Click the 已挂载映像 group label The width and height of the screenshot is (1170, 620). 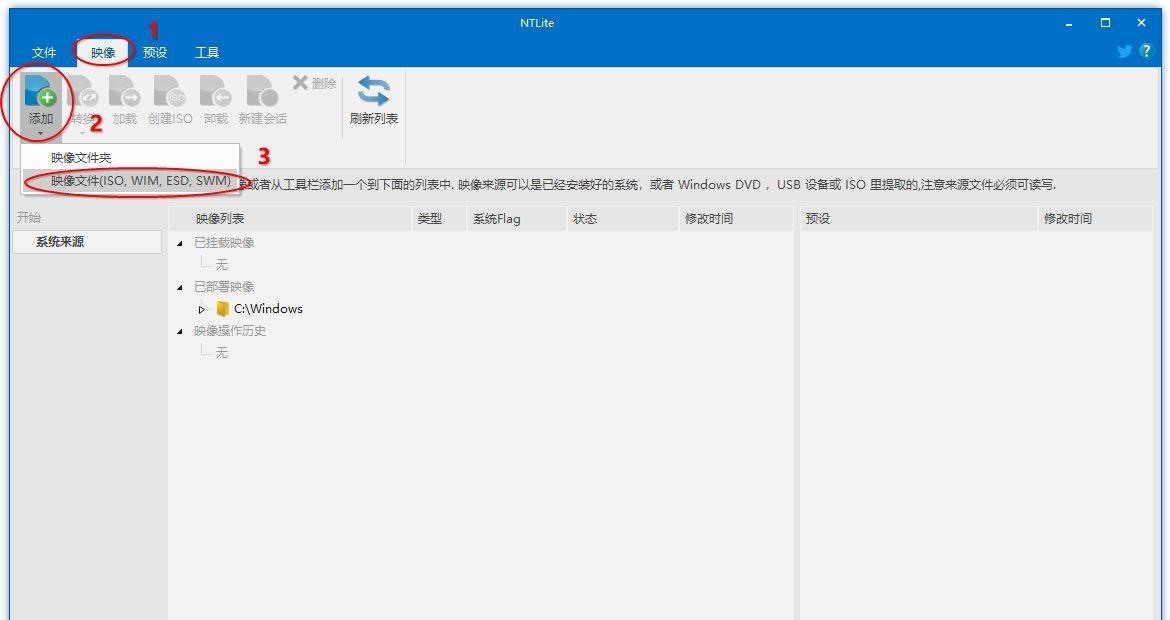[224, 242]
